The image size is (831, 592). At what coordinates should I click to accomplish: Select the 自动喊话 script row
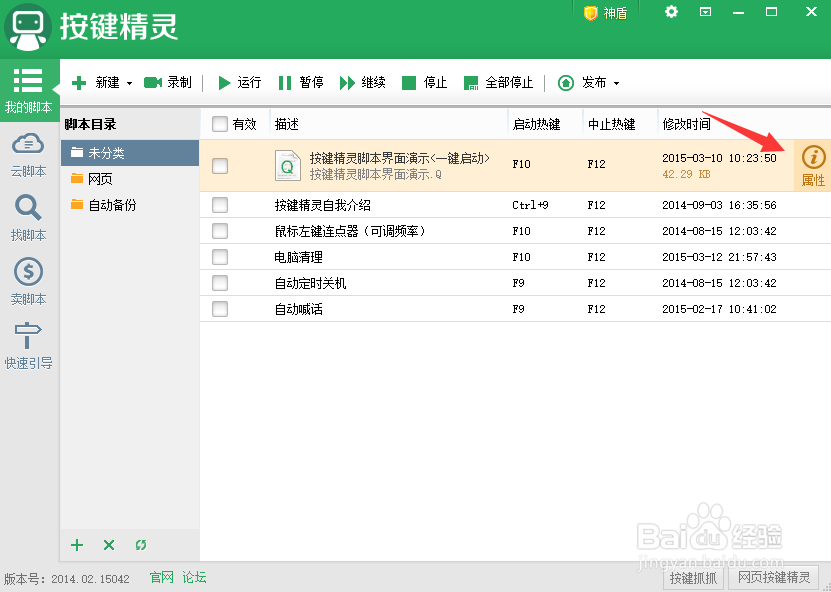pos(515,309)
